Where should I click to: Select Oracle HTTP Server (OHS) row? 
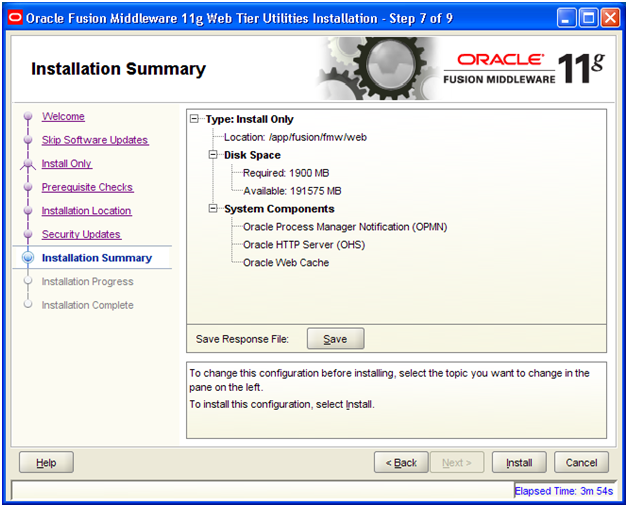(x=304, y=245)
